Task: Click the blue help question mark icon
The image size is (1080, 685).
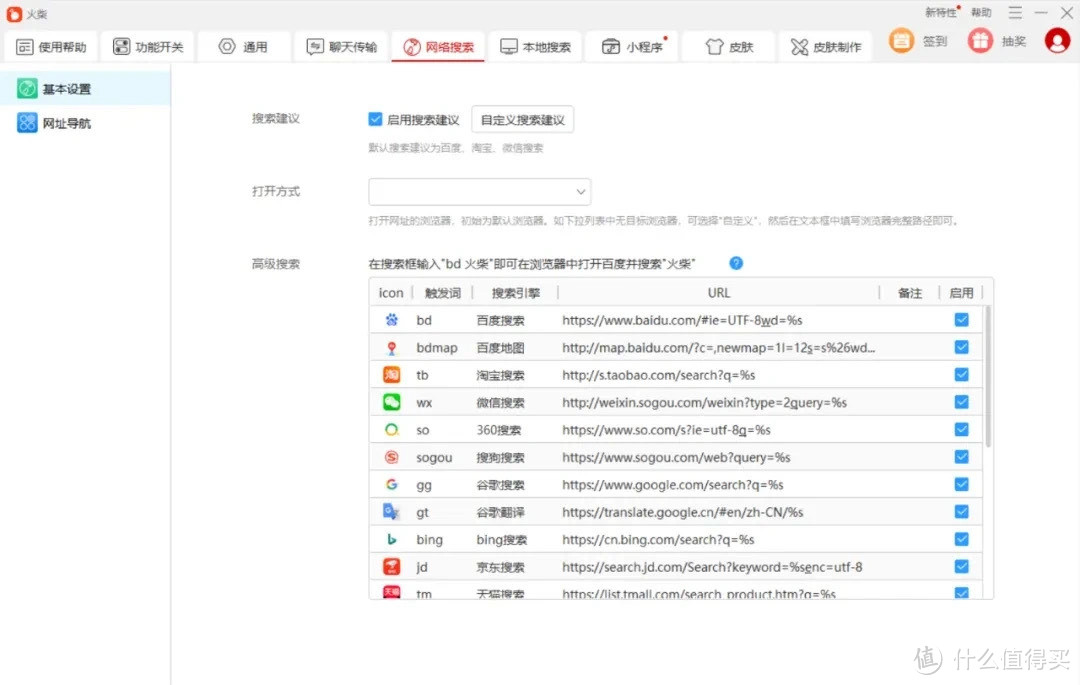Action: 736,264
